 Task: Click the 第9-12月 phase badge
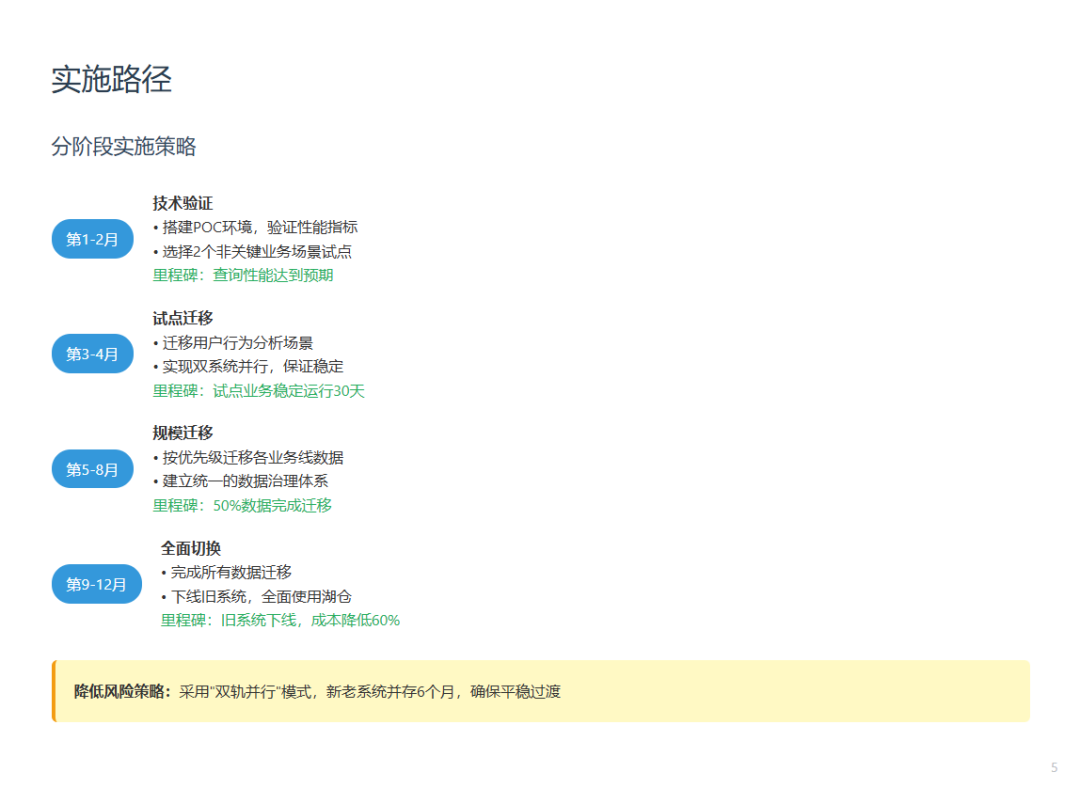96,584
